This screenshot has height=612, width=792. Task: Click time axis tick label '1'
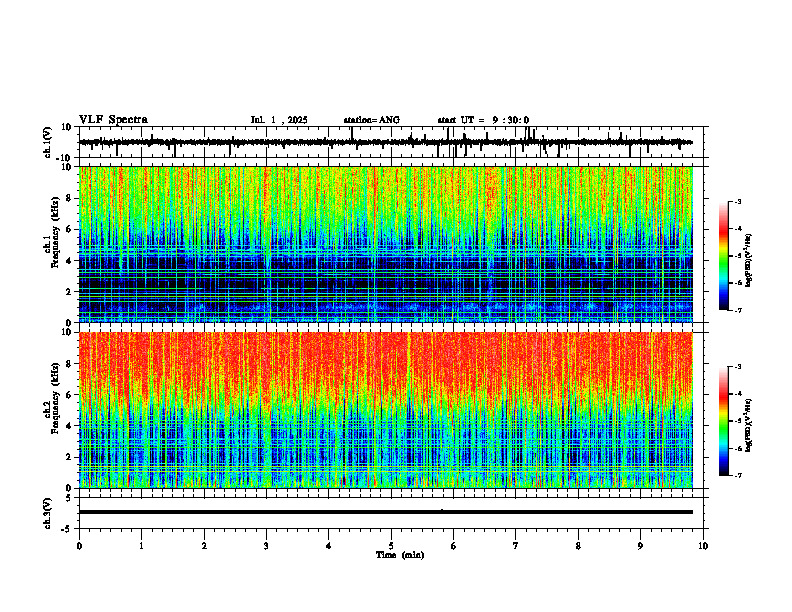click(141, 546)
